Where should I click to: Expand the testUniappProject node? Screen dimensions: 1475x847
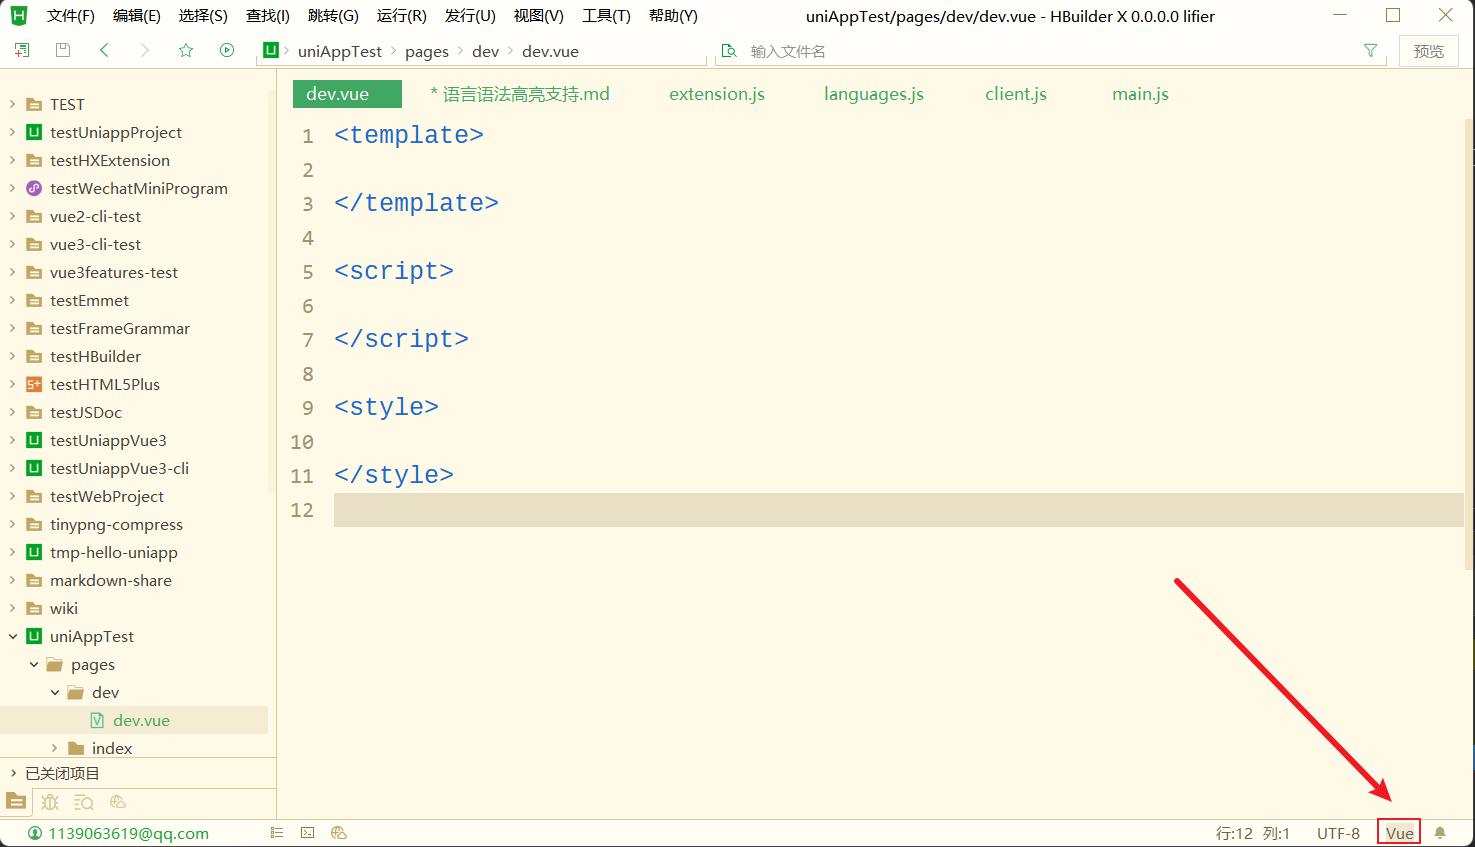[13, 132]
